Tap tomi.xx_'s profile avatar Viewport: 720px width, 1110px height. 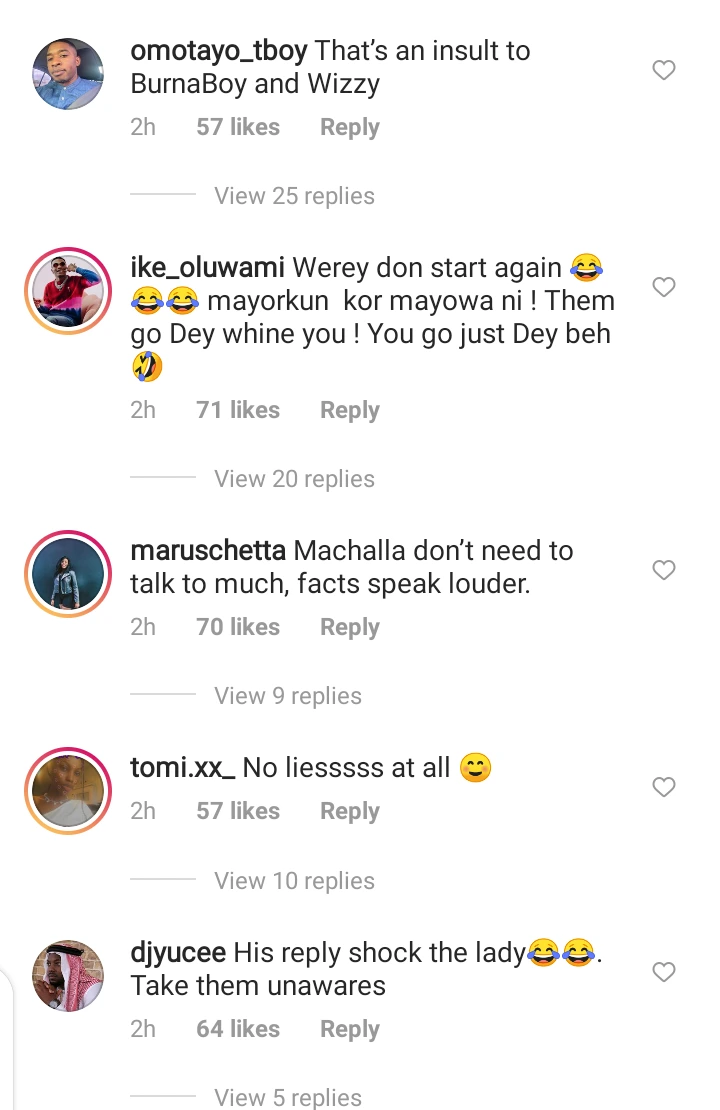[x=68, y=790]
